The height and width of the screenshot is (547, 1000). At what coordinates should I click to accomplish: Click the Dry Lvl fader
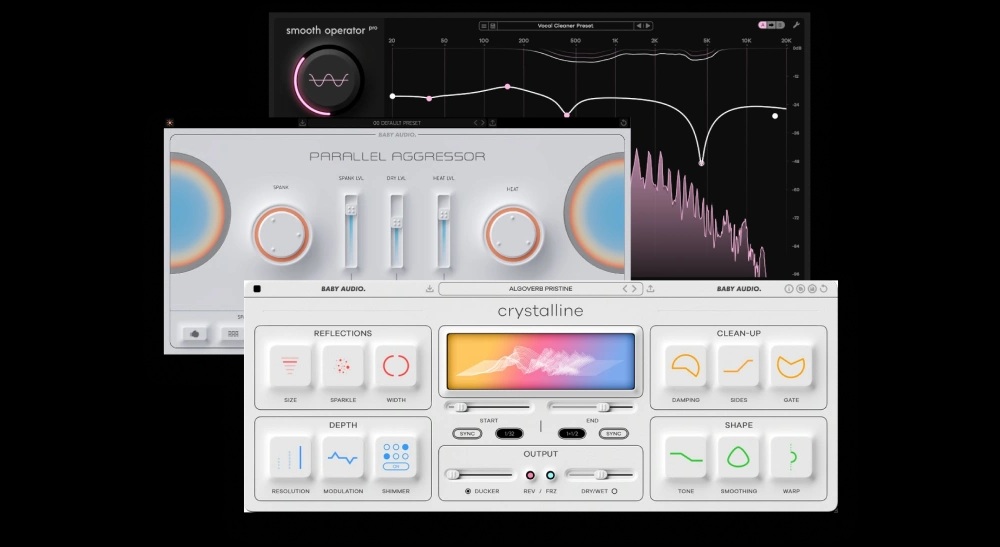[397, 231]
